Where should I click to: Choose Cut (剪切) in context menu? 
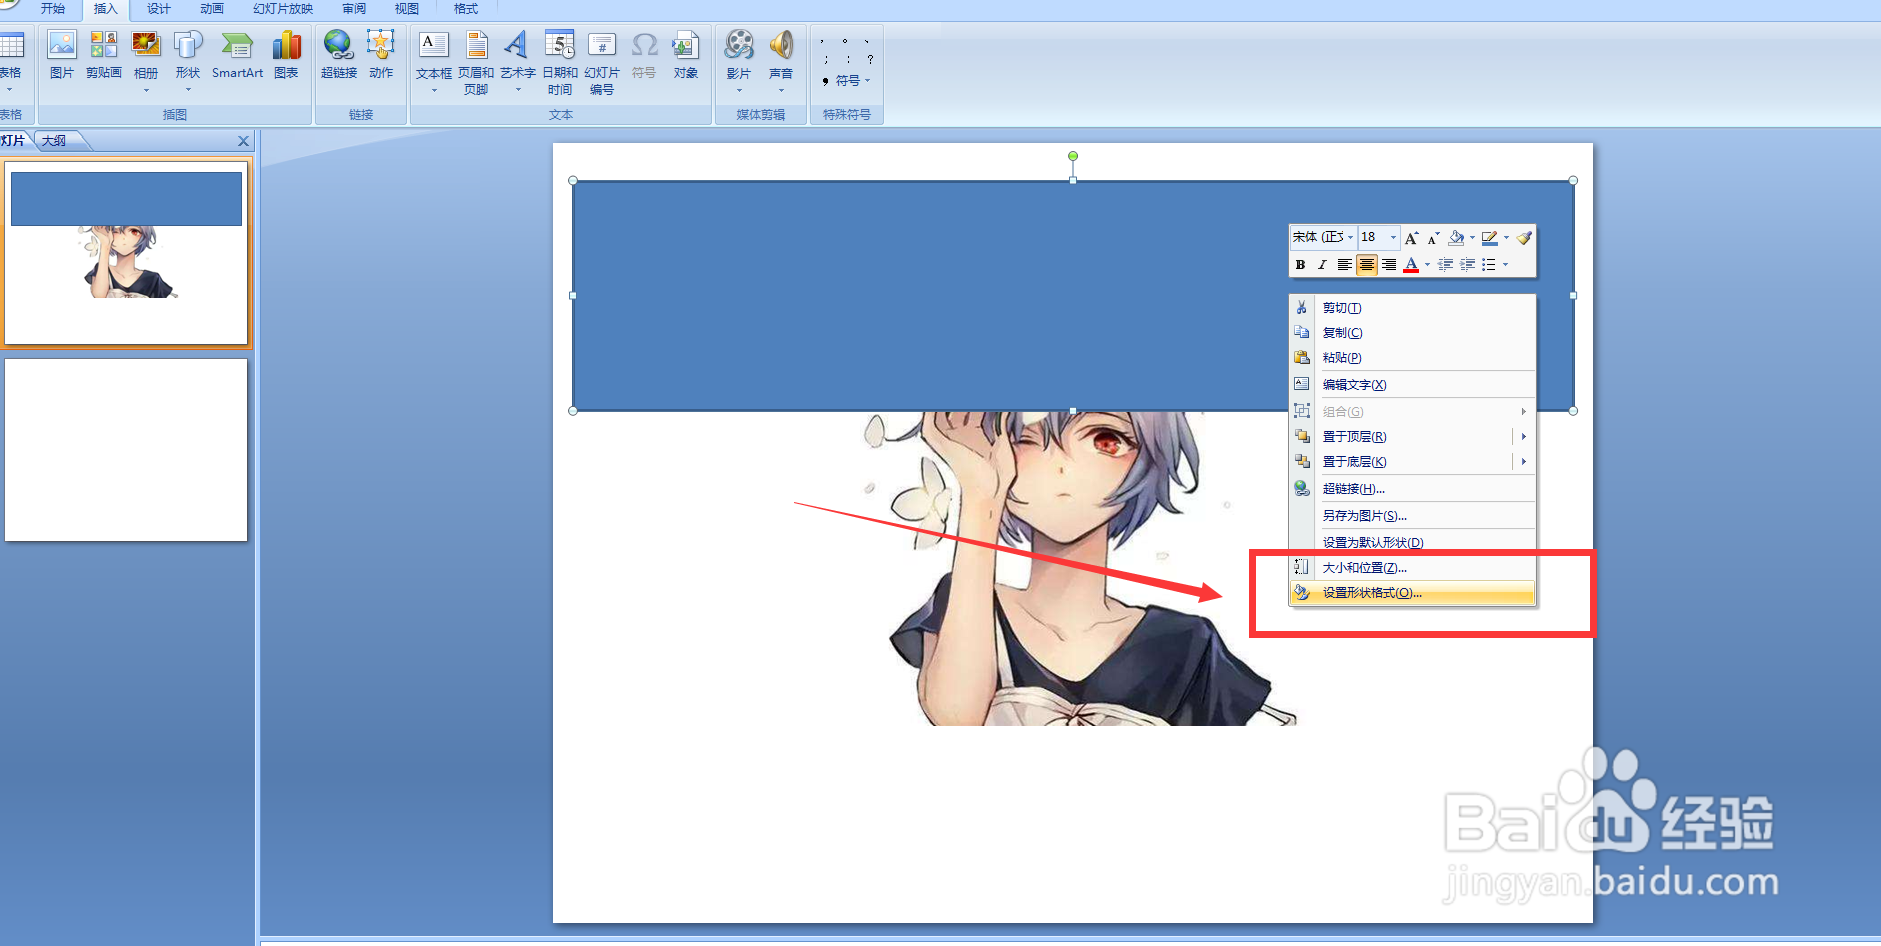[x=1412, y=308]
